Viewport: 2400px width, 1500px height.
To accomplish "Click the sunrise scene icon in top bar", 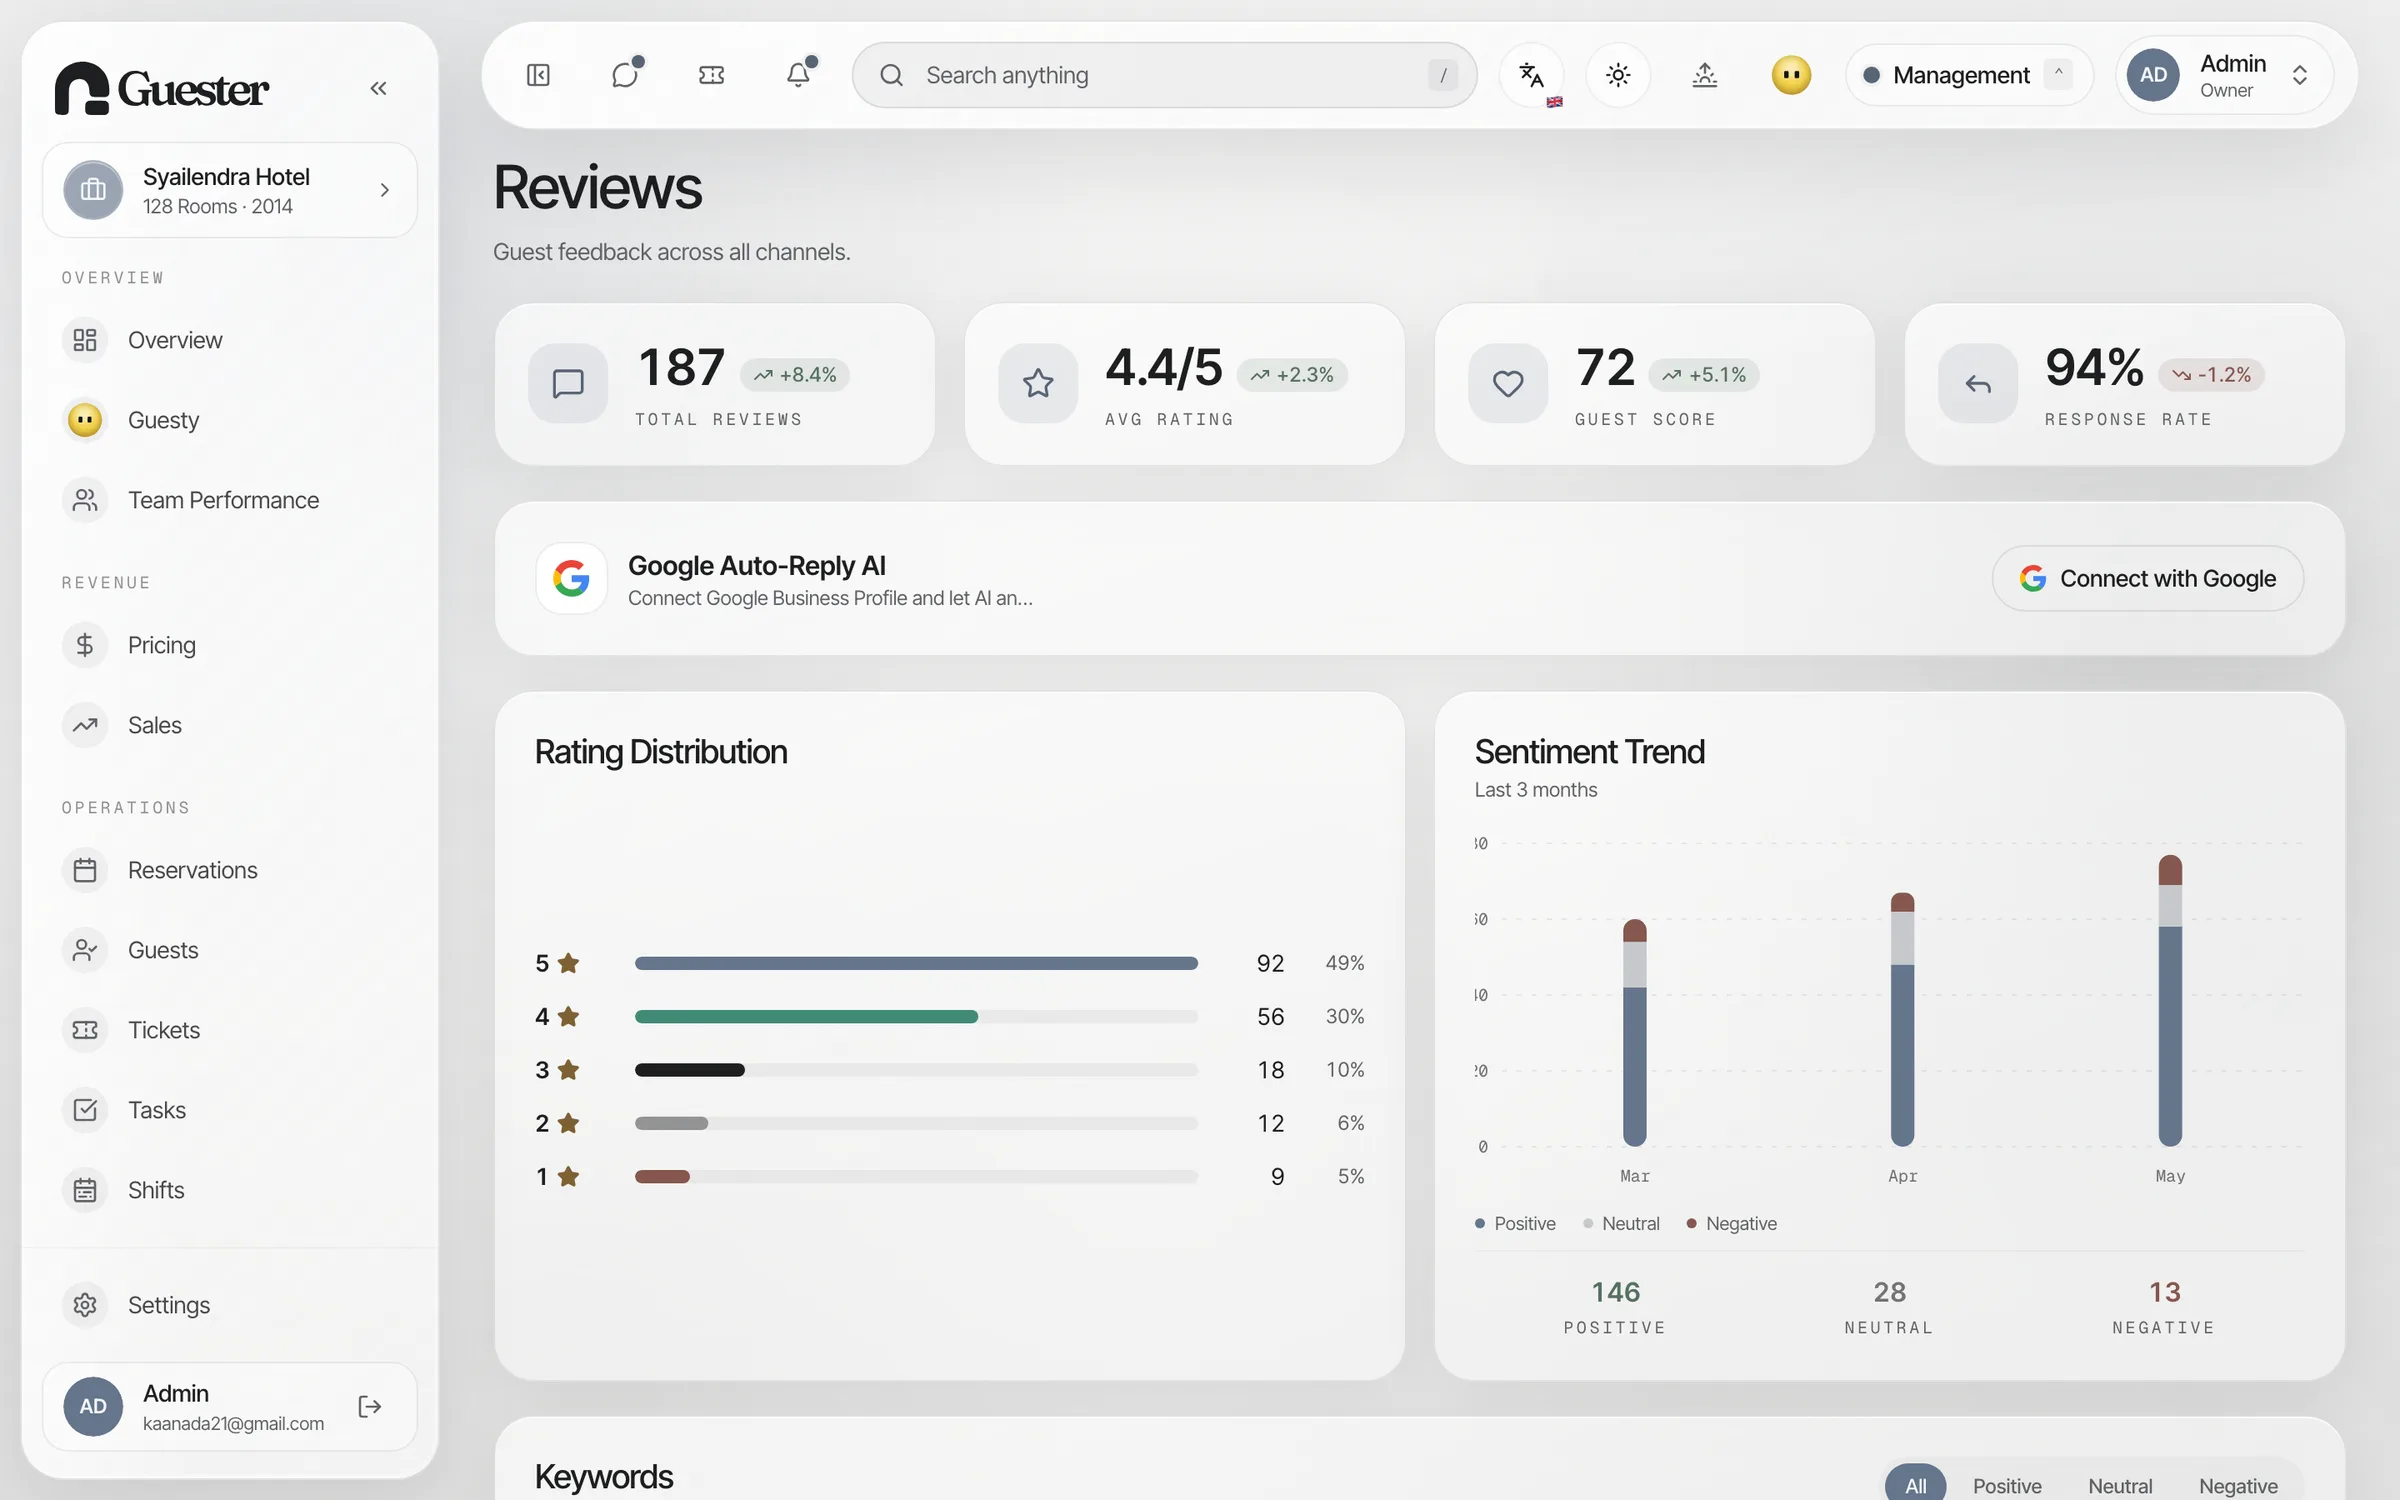I will pyautogui.click(x=1705, y=75).
